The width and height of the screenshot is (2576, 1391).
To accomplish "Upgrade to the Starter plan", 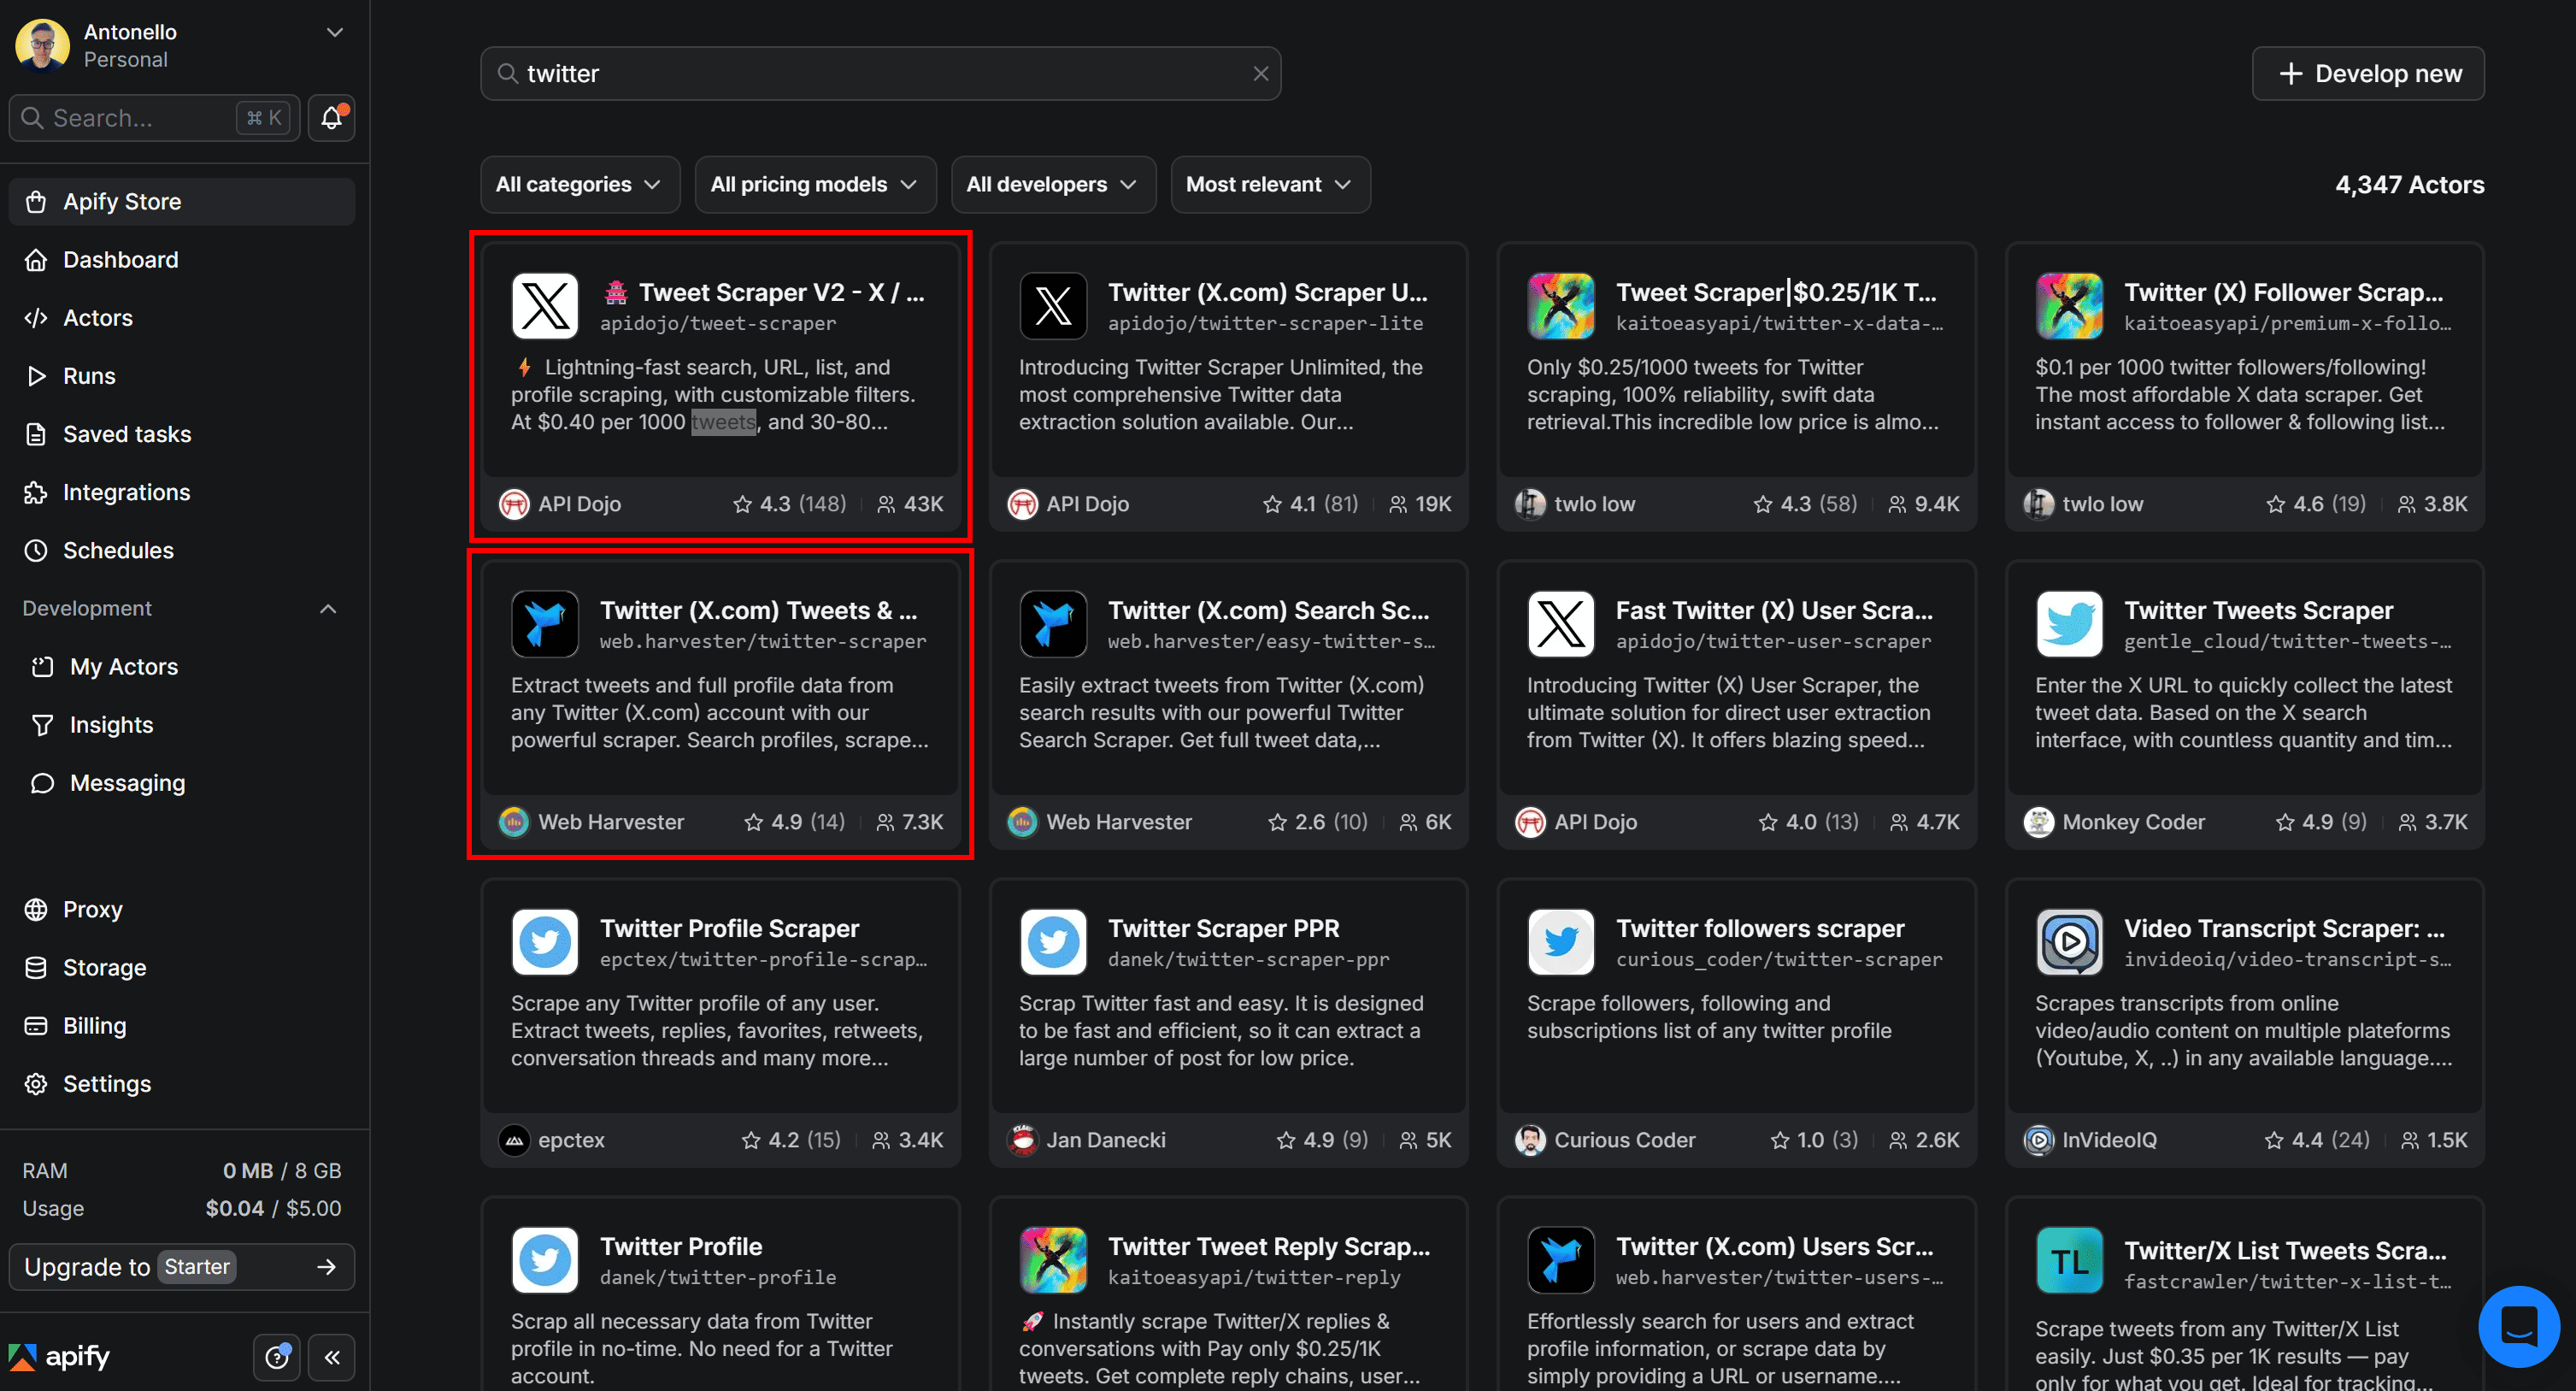I will pos(181,1266).
